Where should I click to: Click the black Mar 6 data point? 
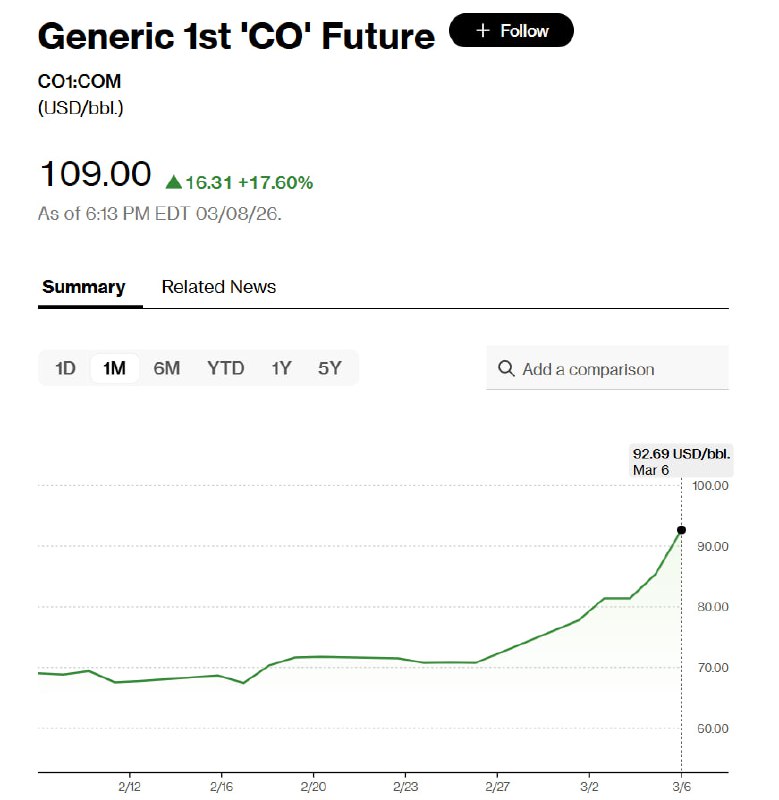(x=681, y=530)
